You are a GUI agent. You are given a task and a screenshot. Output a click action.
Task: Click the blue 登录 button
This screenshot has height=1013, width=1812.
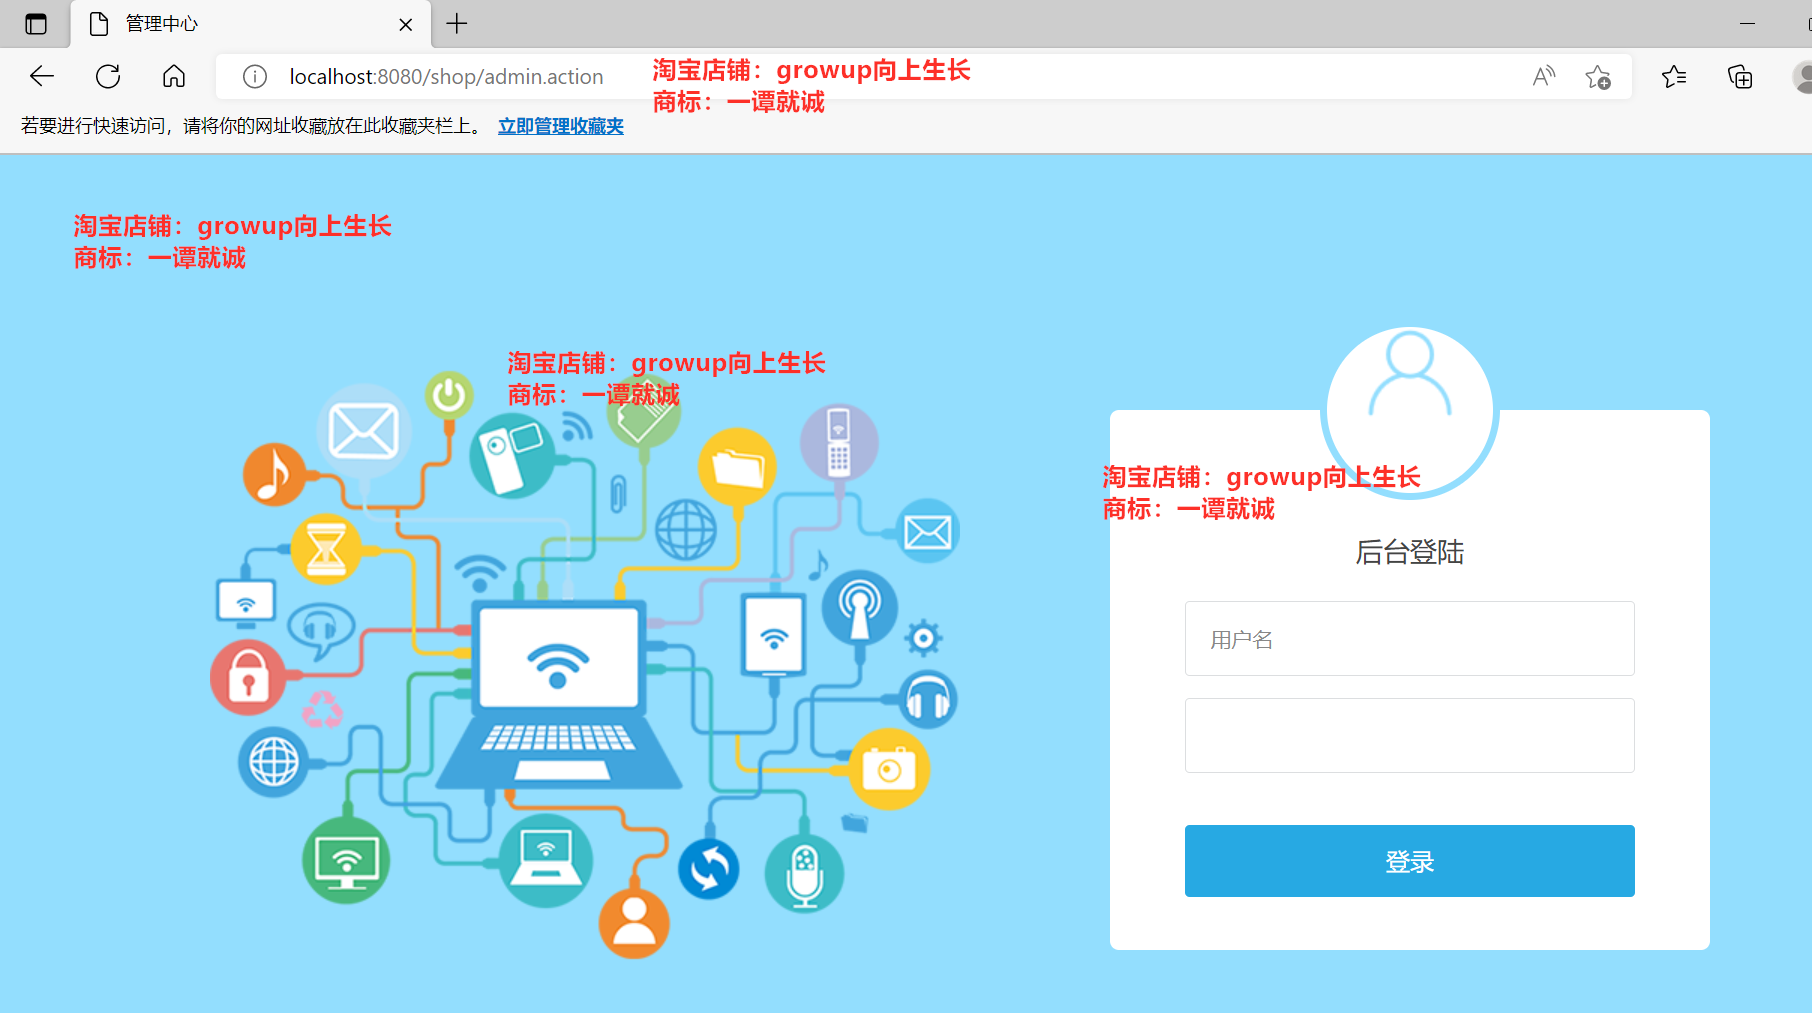1409,861
